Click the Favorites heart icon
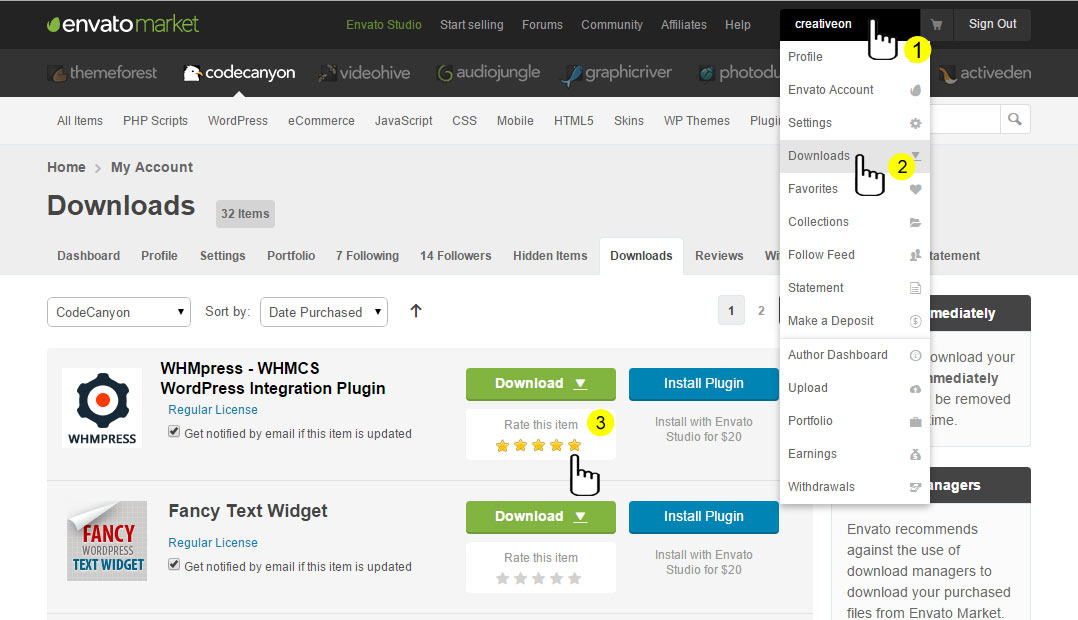Image resolution: width=1078 pixels, height=620 pixels. 915,189
